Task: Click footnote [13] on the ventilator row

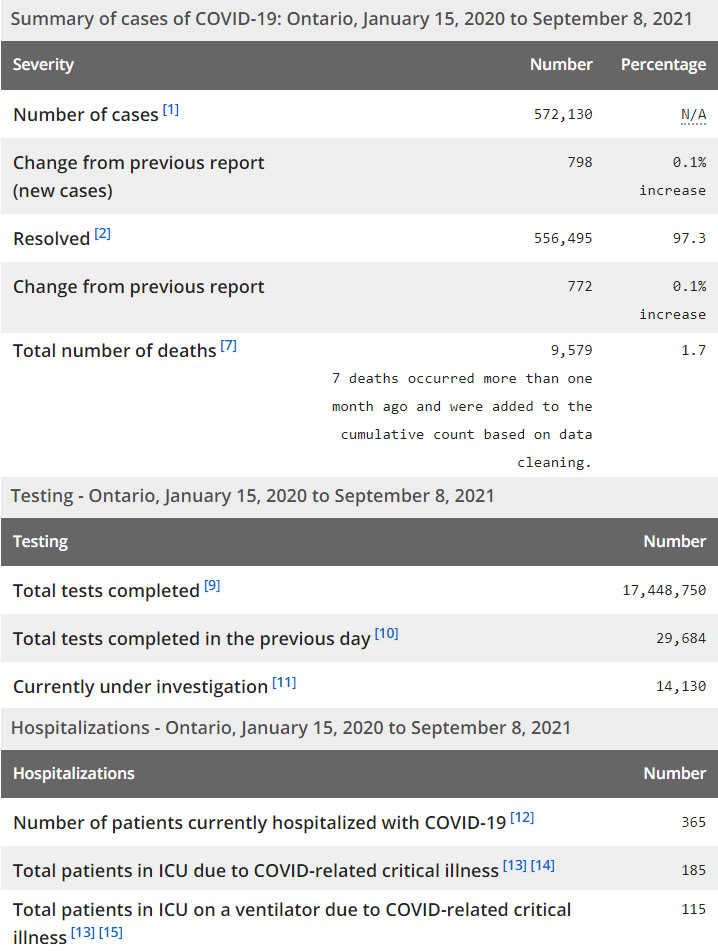Action: pos(82,934)
